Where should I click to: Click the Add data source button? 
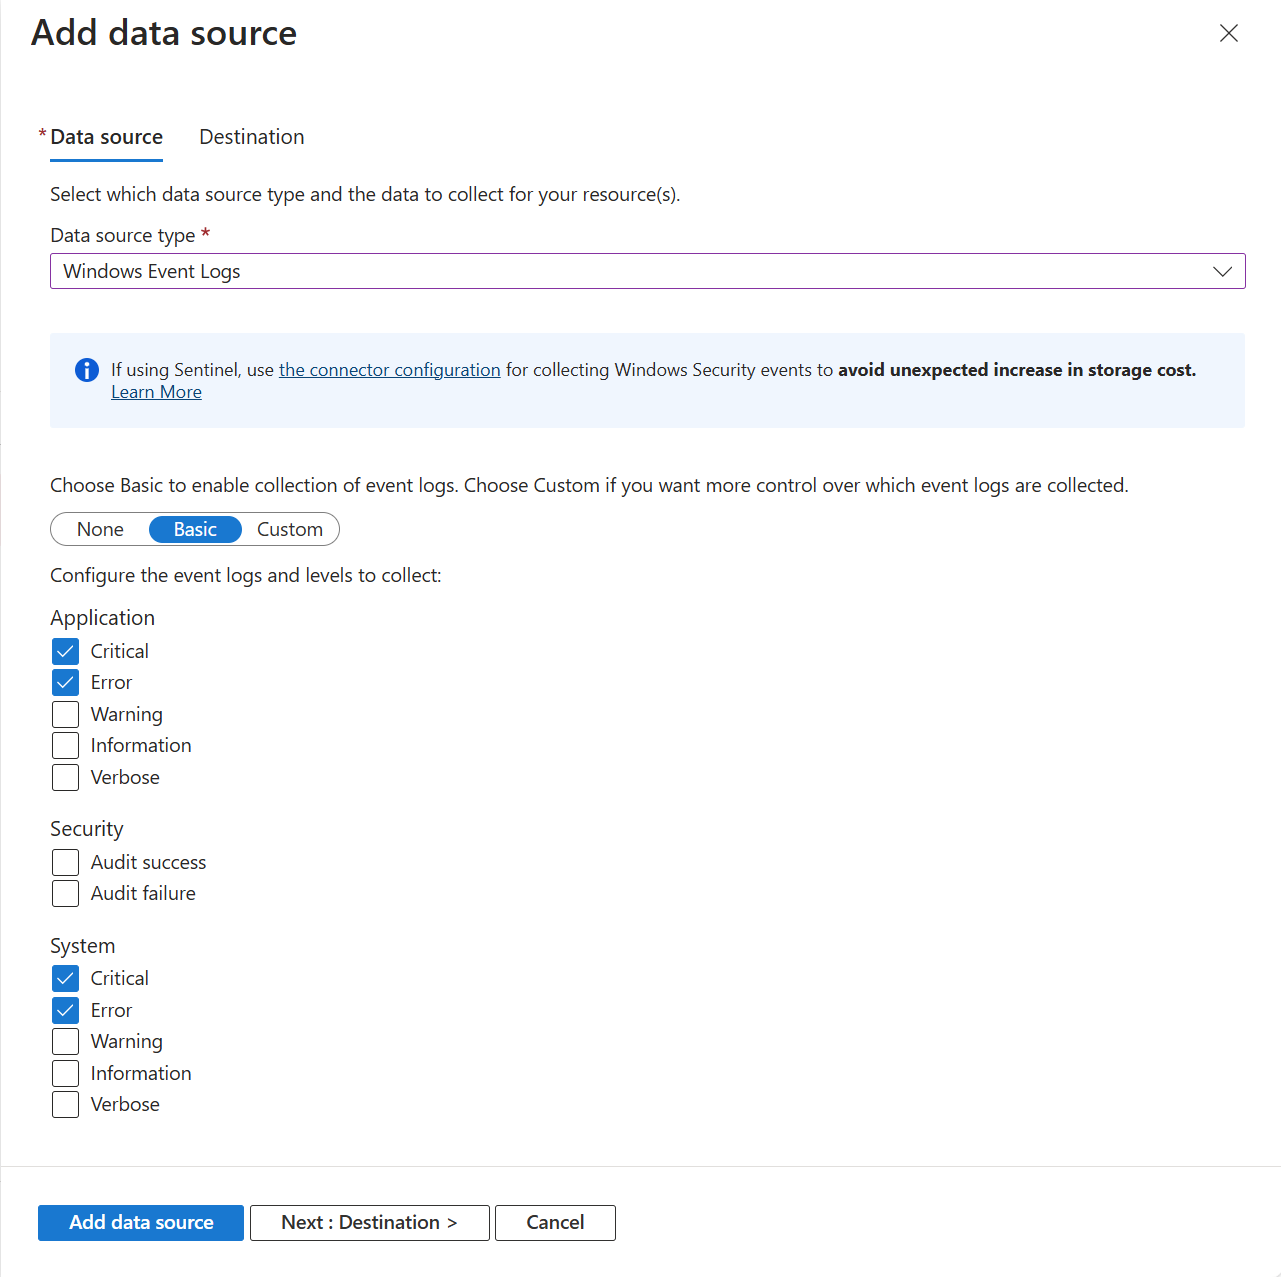point(141,1222)
